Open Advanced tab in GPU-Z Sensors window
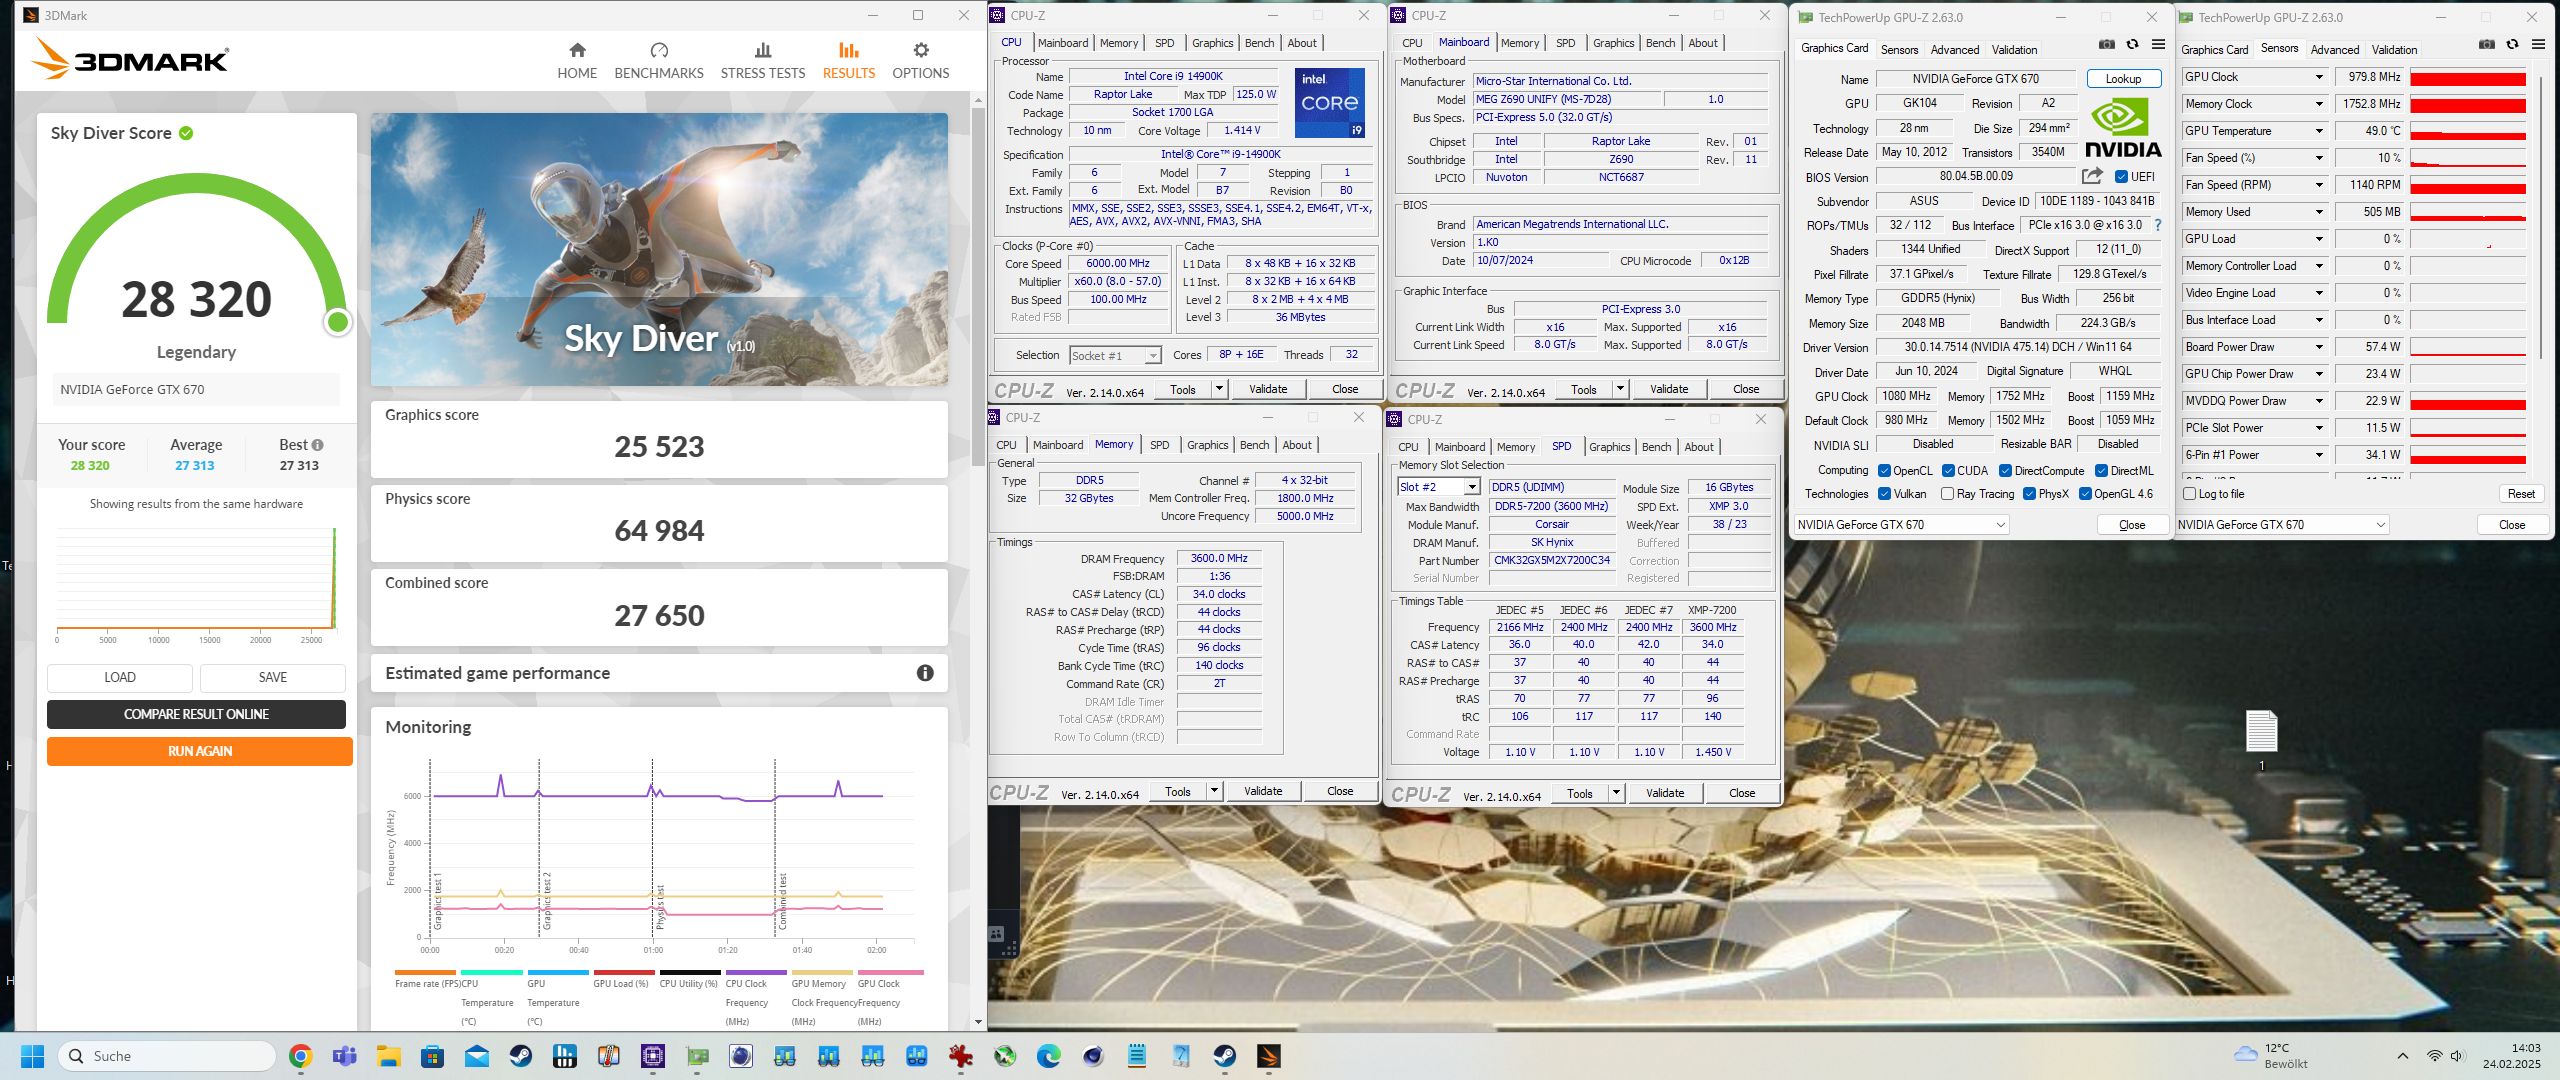 [x=2335, y=49]
